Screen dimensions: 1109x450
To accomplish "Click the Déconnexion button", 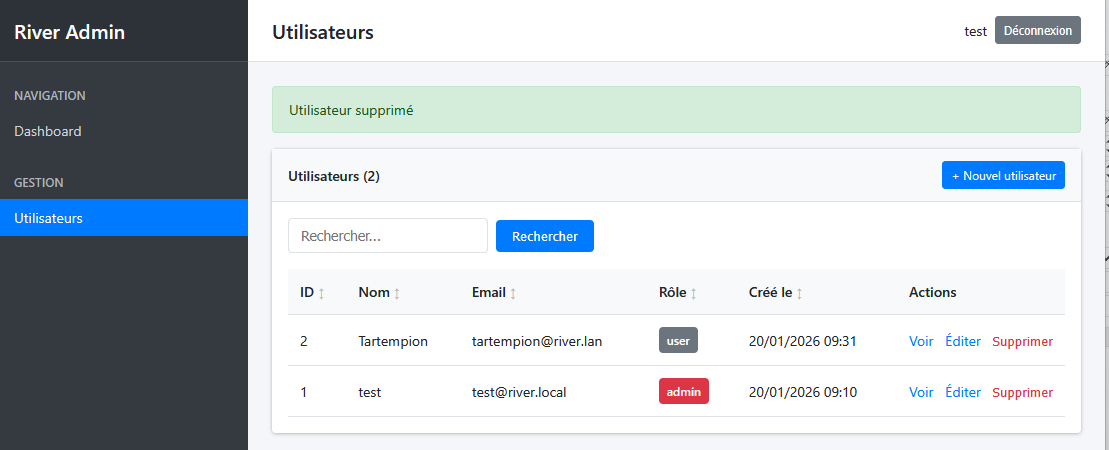I will (x=1037, y=31).
